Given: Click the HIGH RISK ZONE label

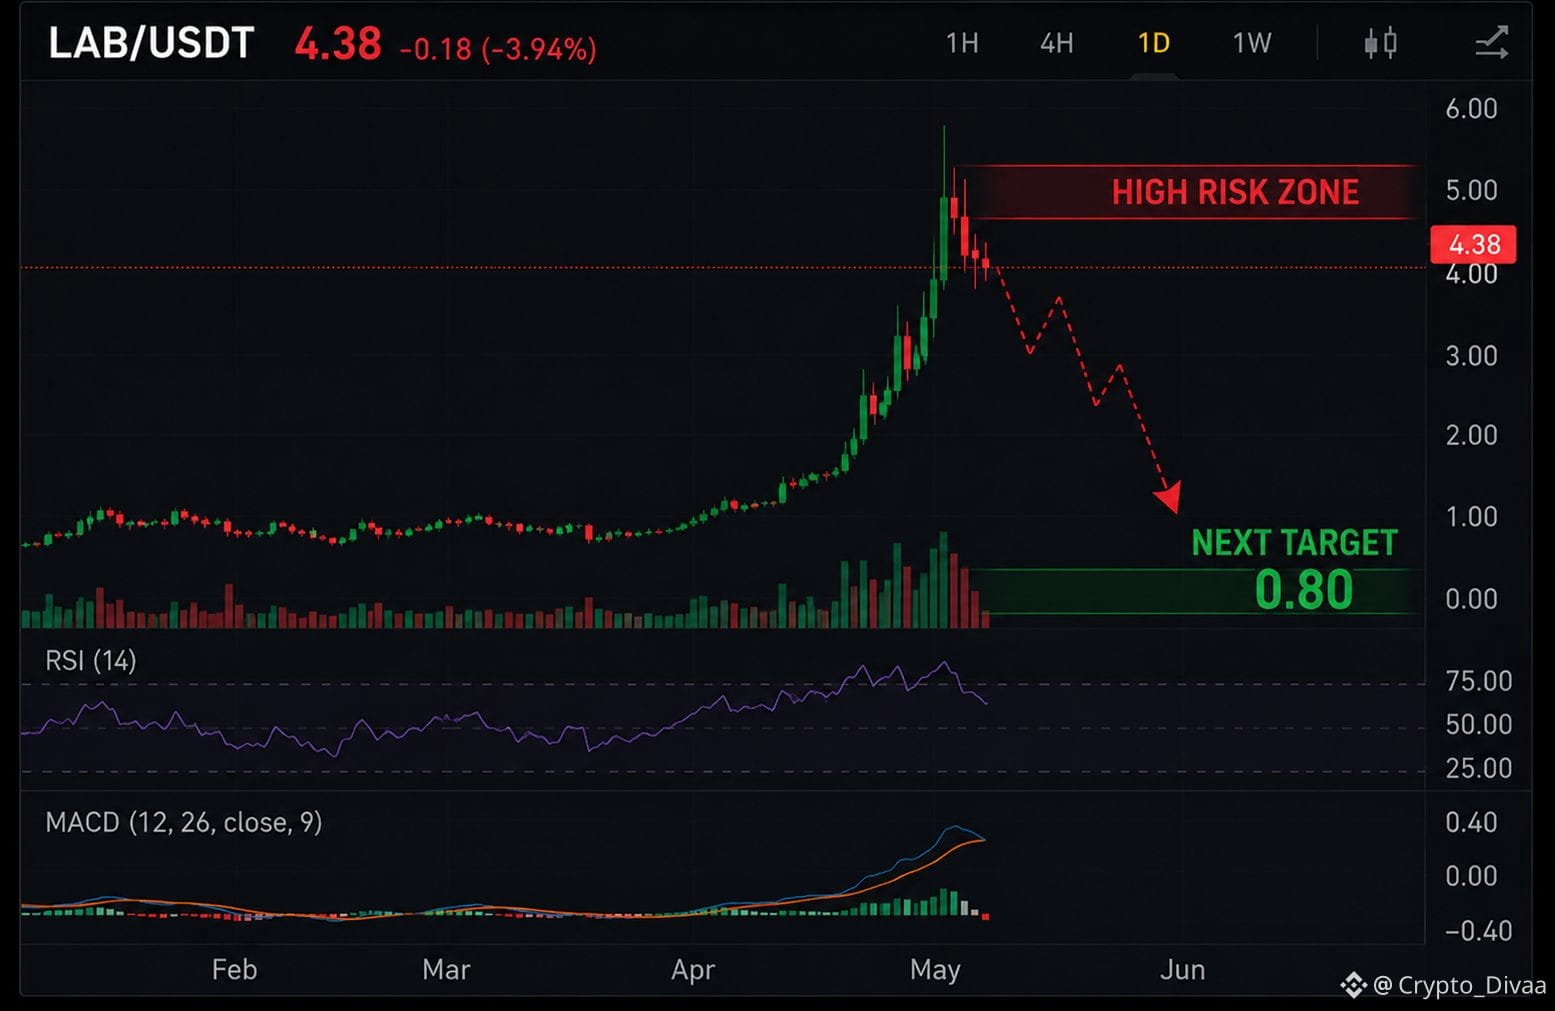Looking at the screenshot, I should (x=1235, y=192).
